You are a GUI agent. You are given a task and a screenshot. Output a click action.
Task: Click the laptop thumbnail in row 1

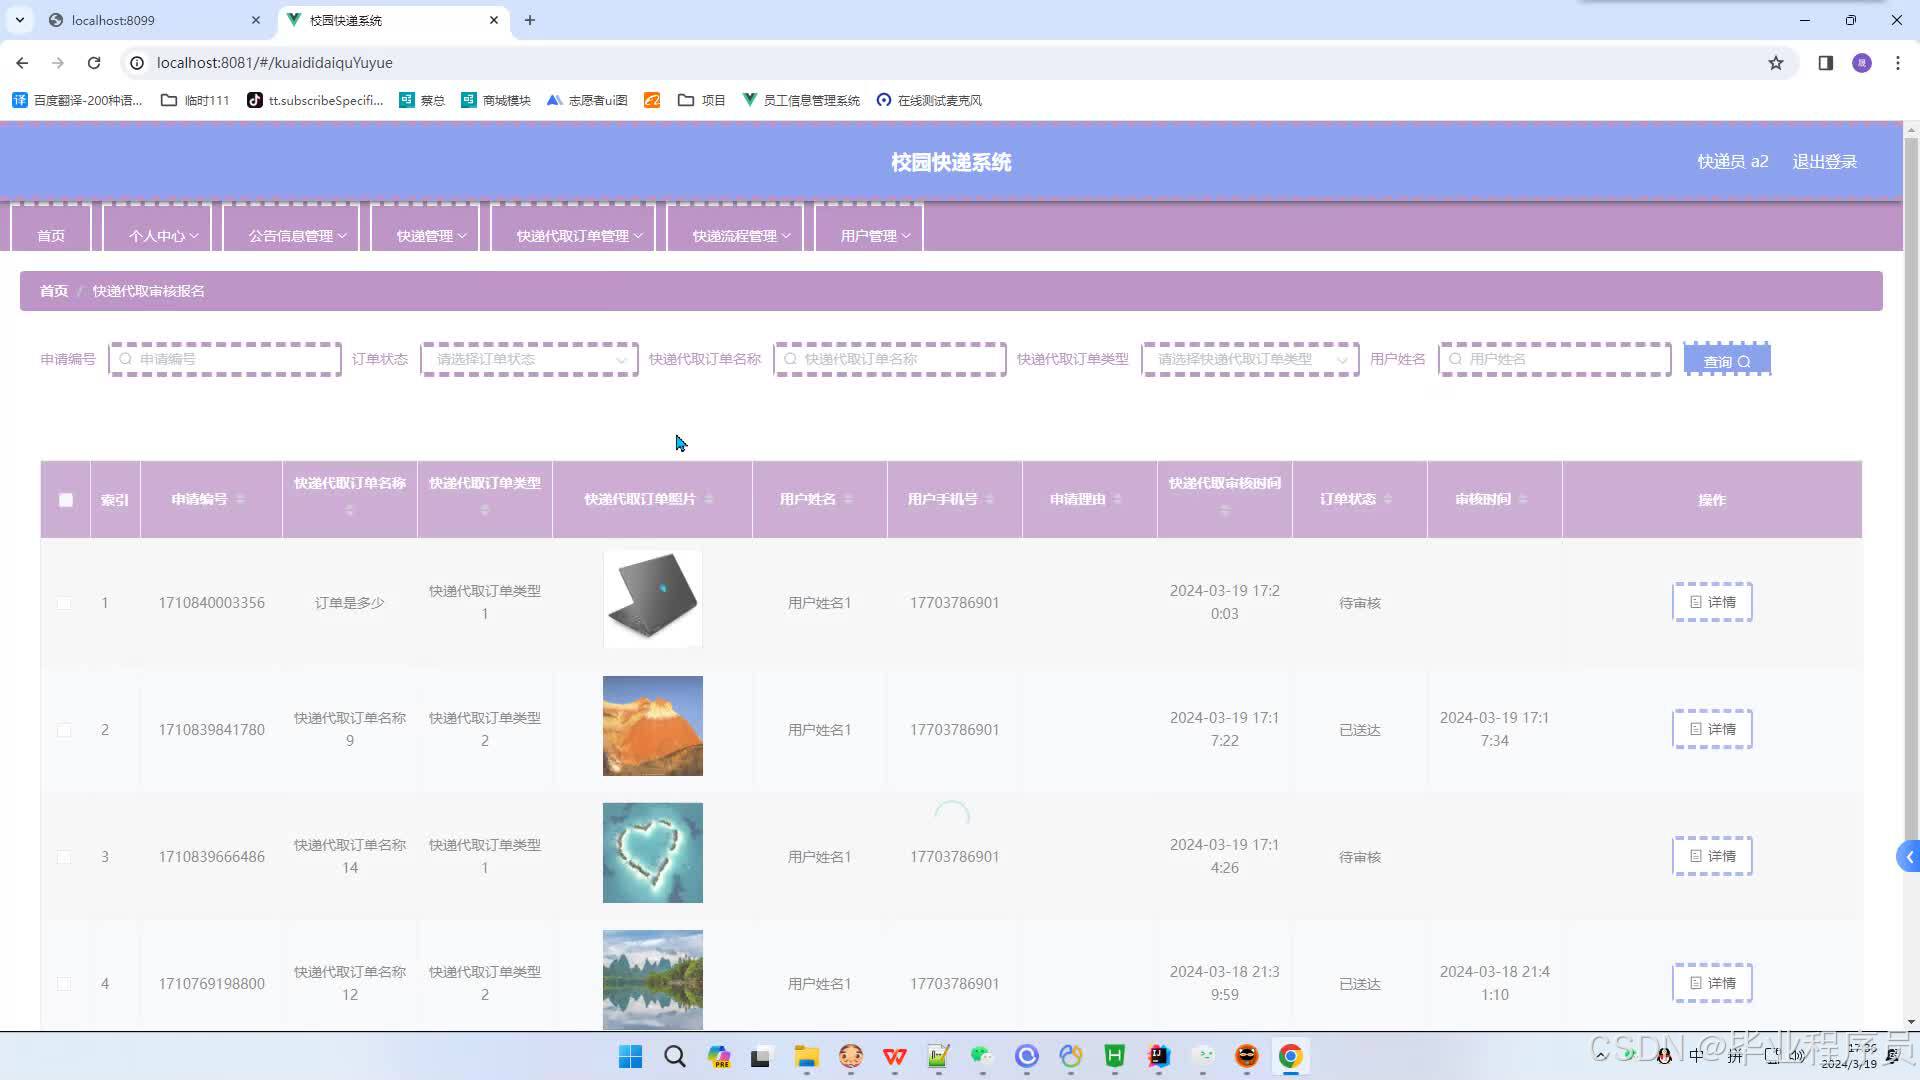[652, 599]
